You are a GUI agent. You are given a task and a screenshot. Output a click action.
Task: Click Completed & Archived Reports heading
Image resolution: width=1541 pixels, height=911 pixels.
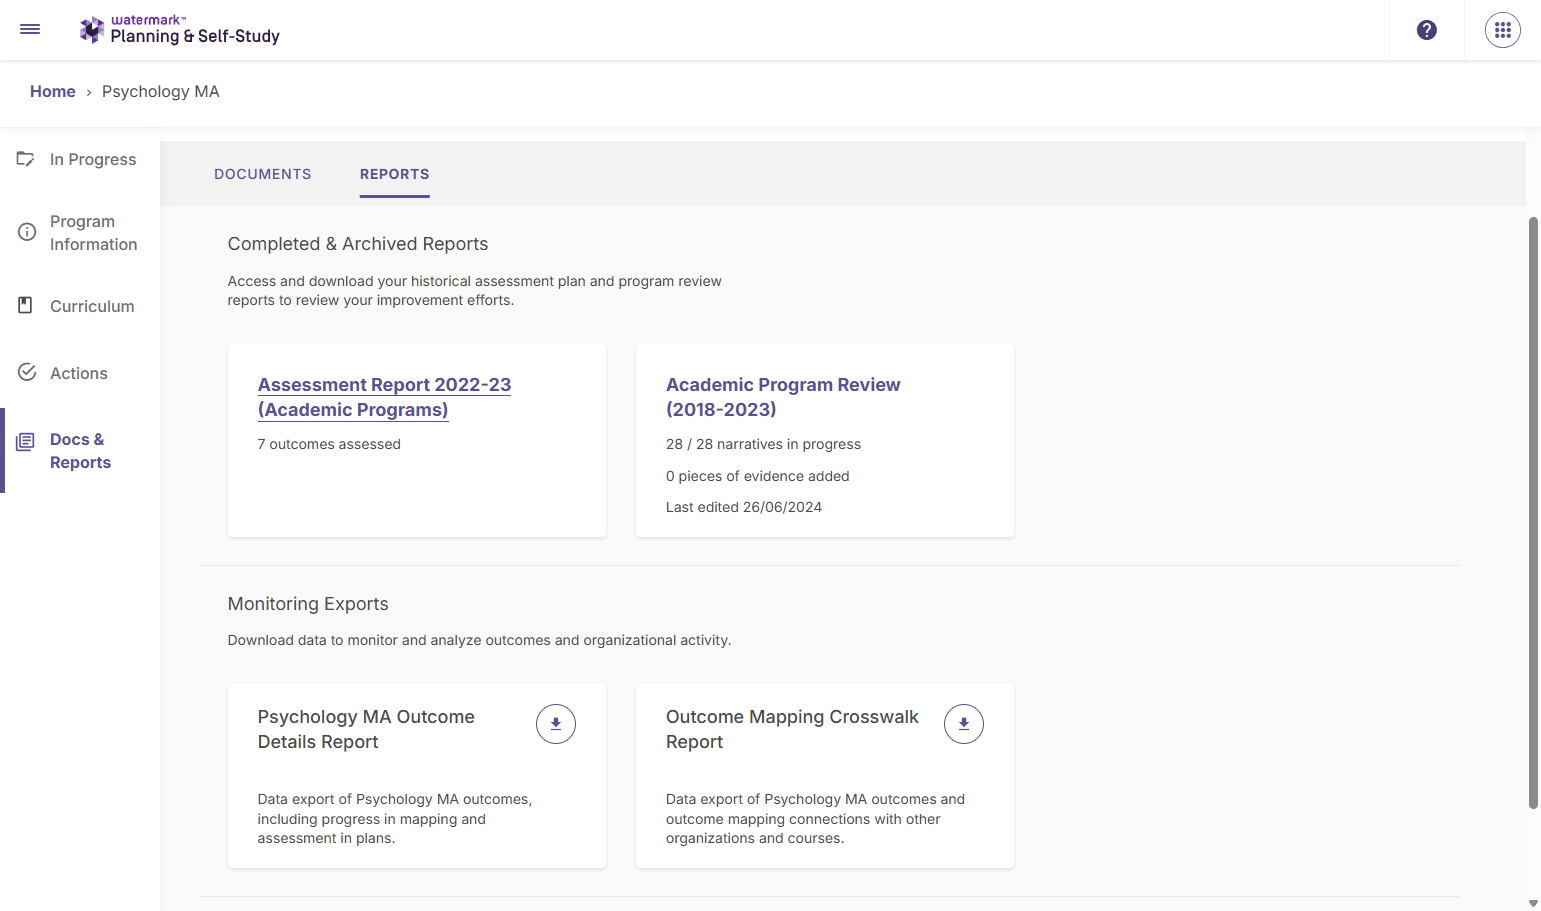358,244
